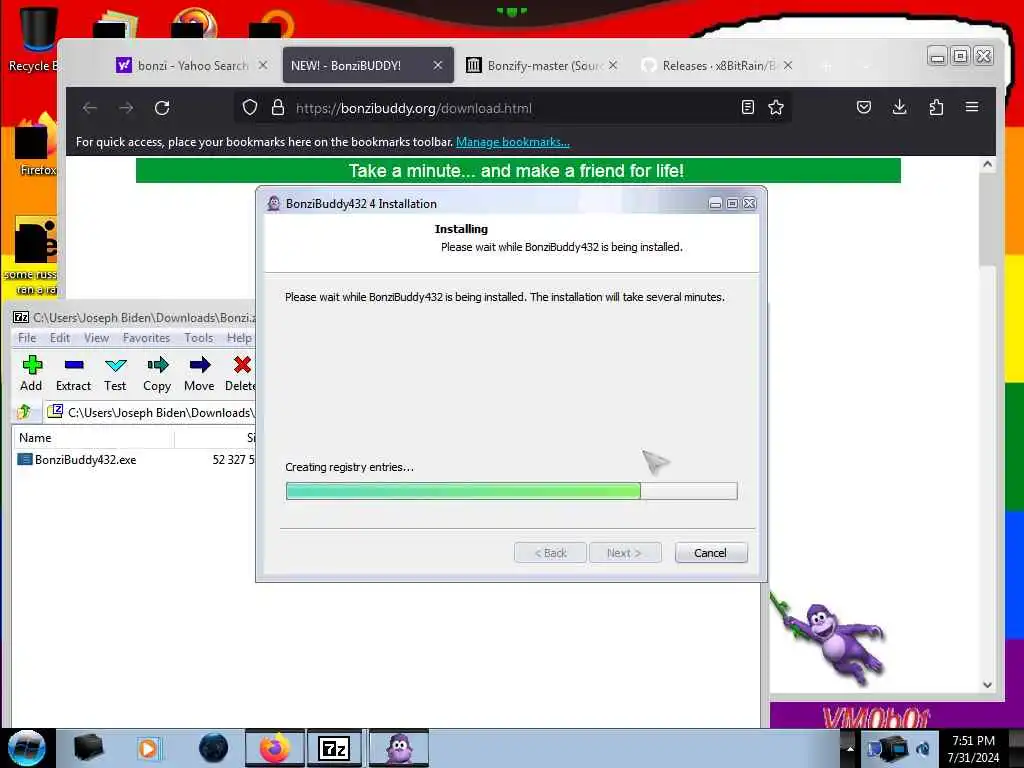The height and width of the screenshot is (768, 1024).
Task: Click the Back button in installer
Action: coord(550,552)
